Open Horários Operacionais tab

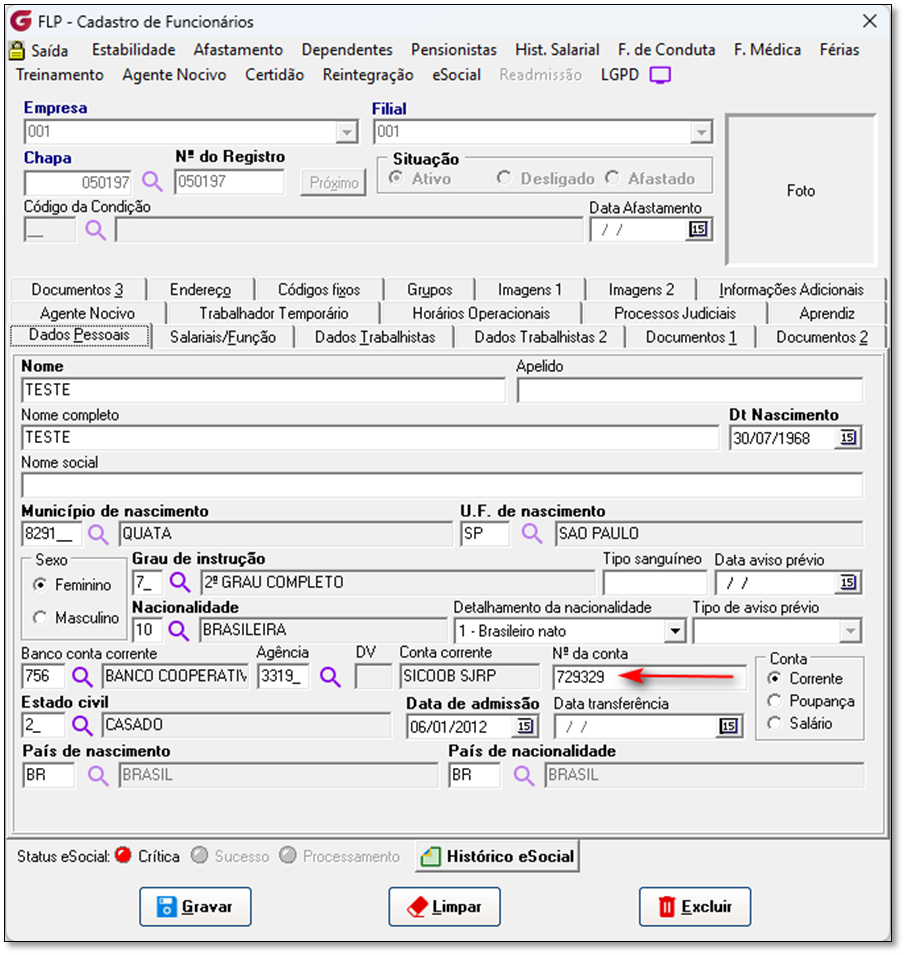point(481,314)
